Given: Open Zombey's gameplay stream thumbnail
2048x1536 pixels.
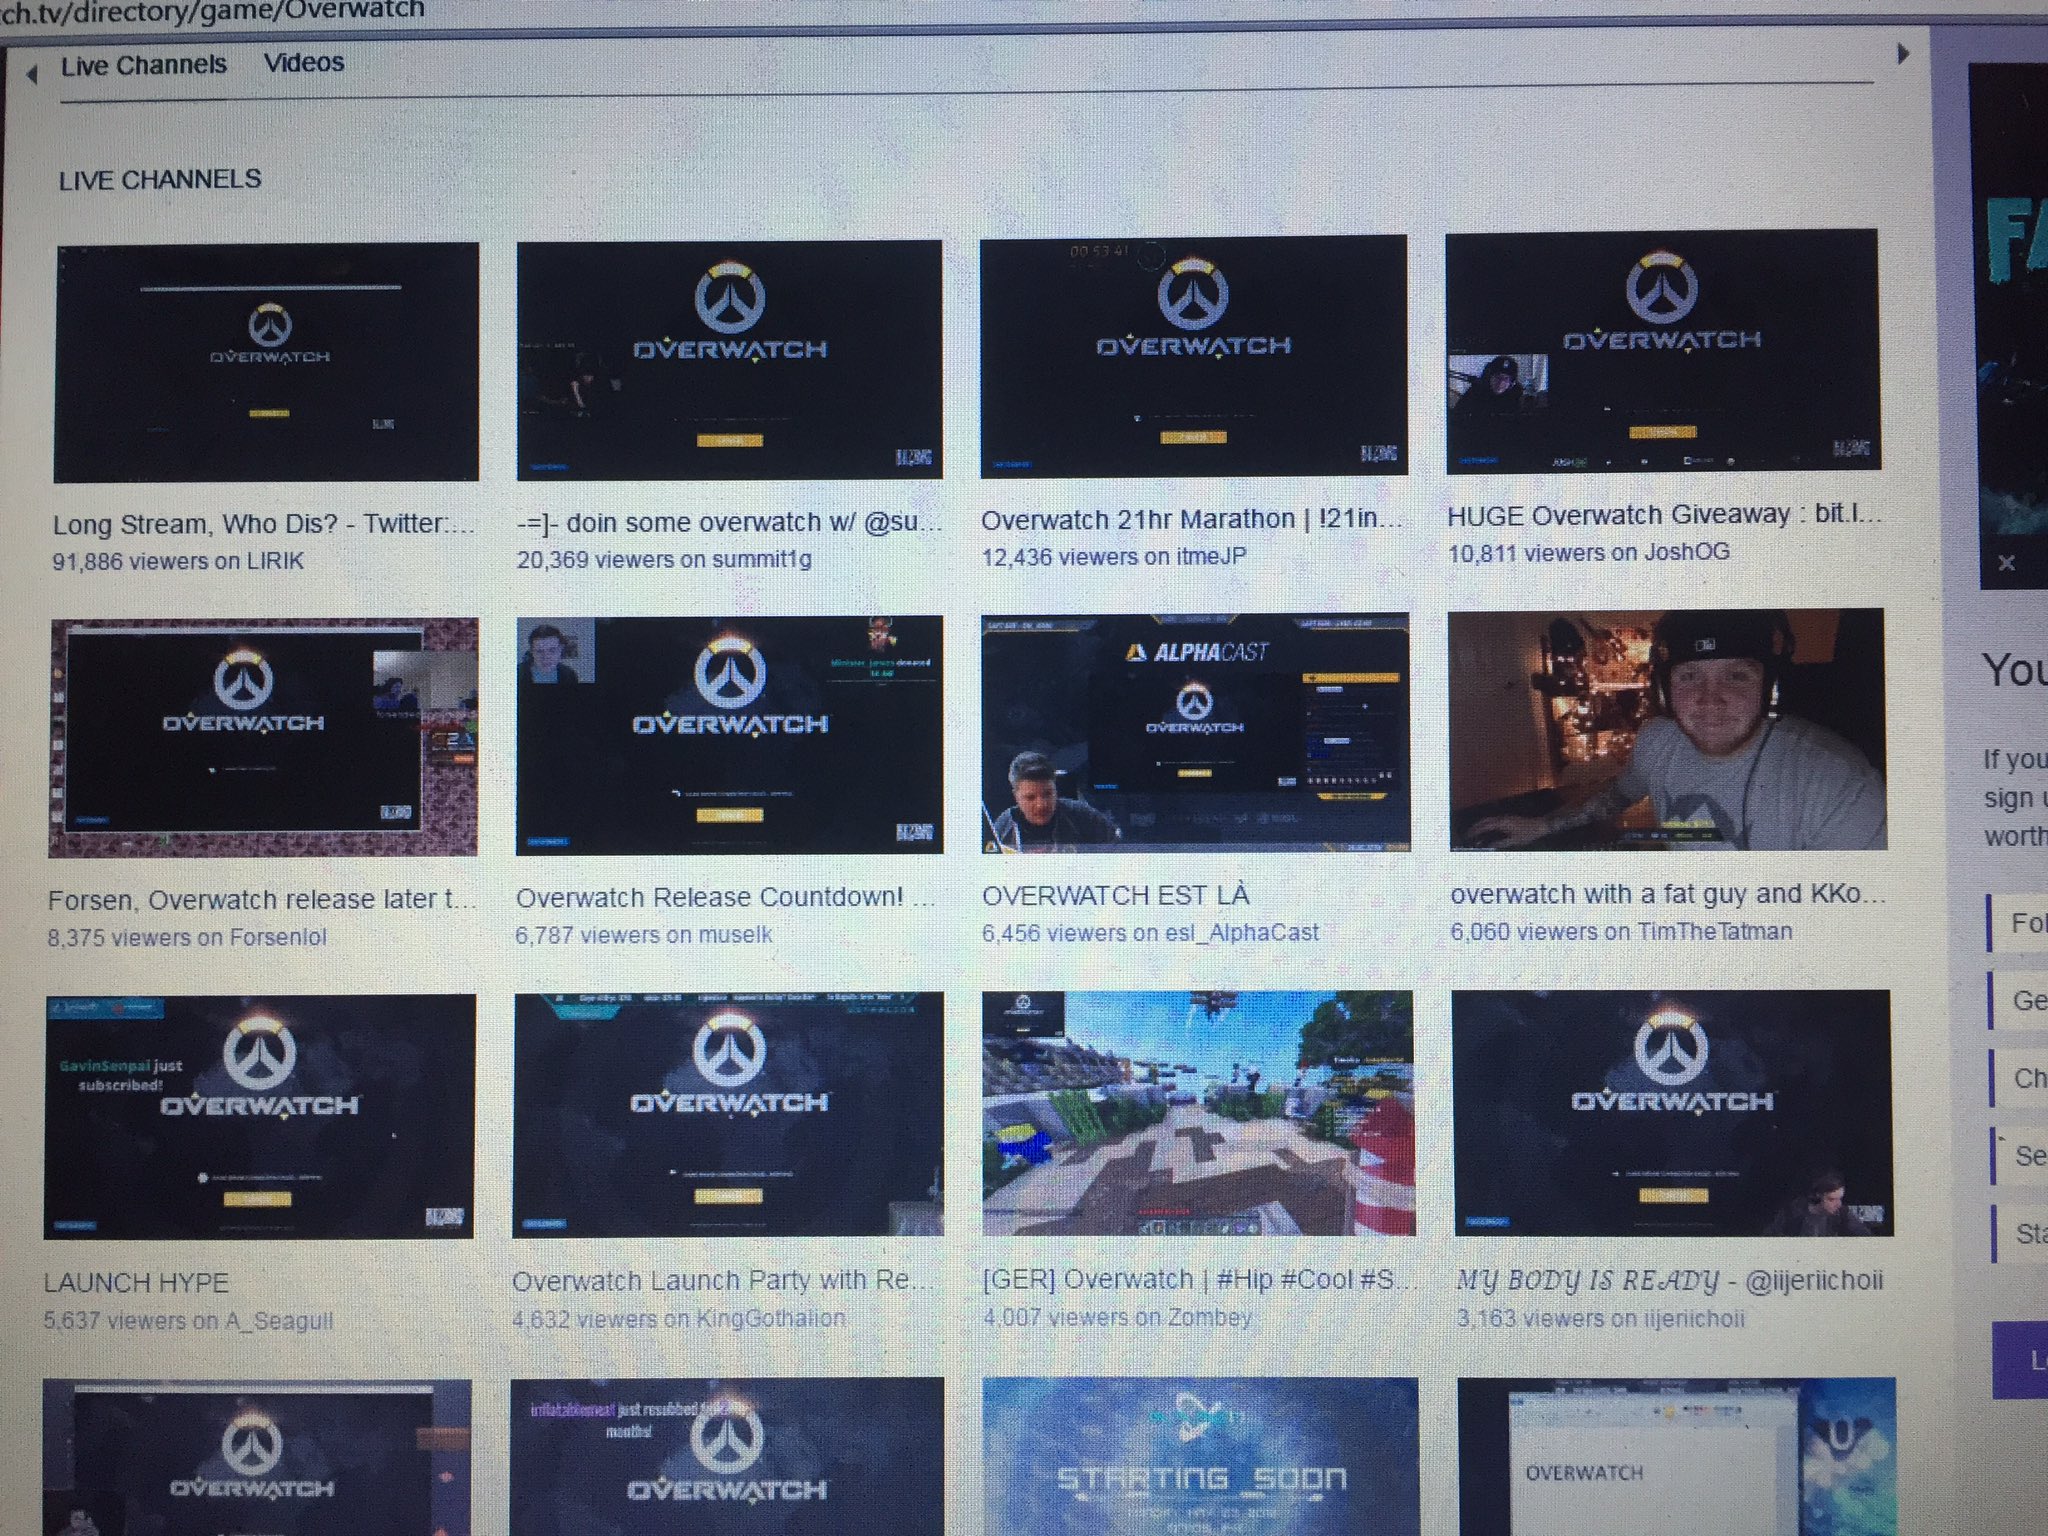Looking at the screenshot, I should (x=1198, y=1114).
